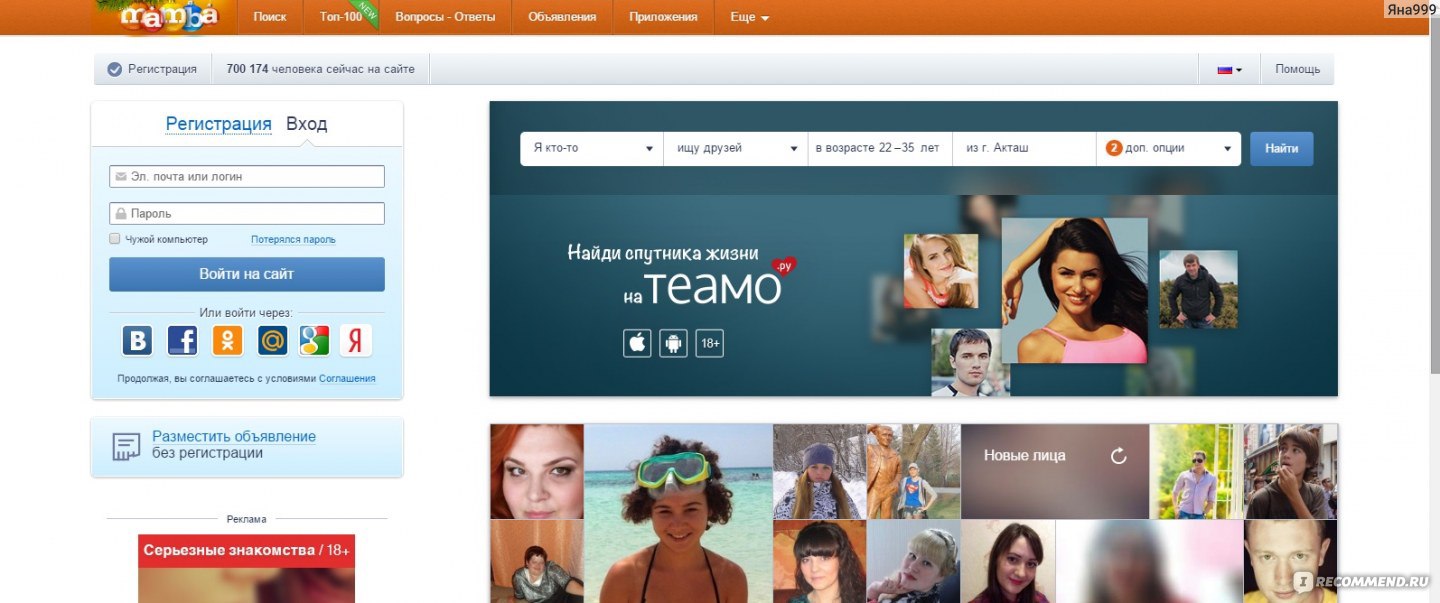
Task: Open Топ-100 in the top menu
Action: [340, 17]
